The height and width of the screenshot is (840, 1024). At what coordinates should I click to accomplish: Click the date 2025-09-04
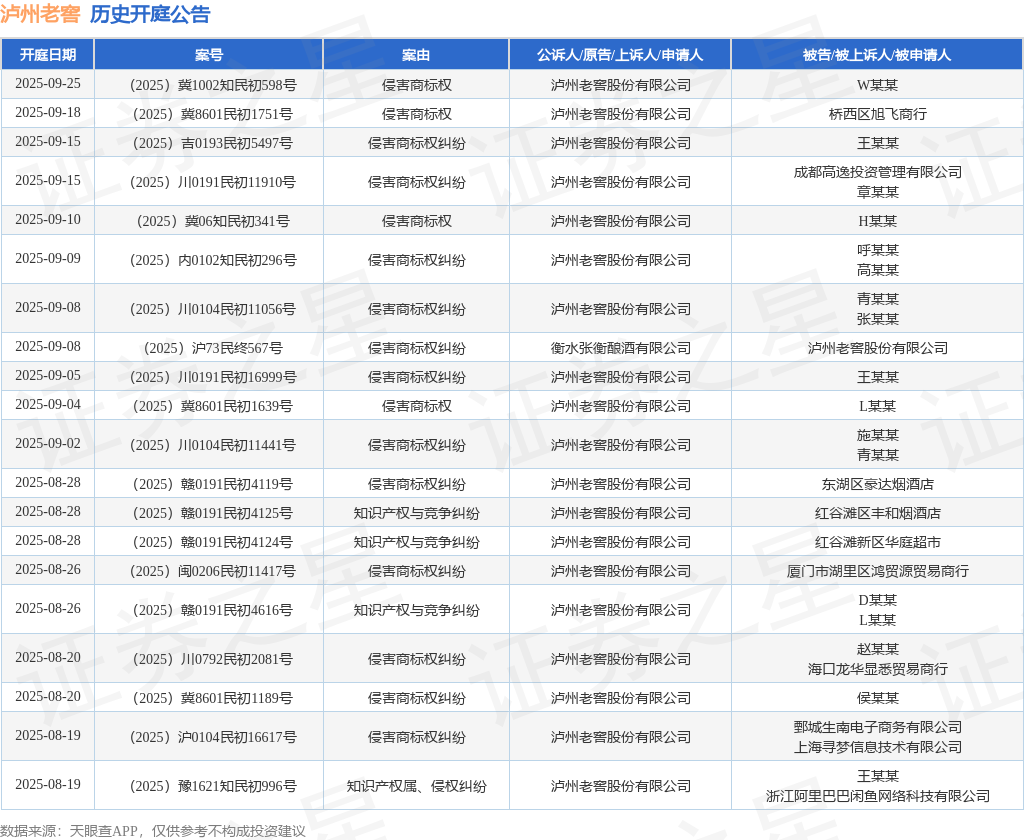pyautogui.click(x=48, y=404)
